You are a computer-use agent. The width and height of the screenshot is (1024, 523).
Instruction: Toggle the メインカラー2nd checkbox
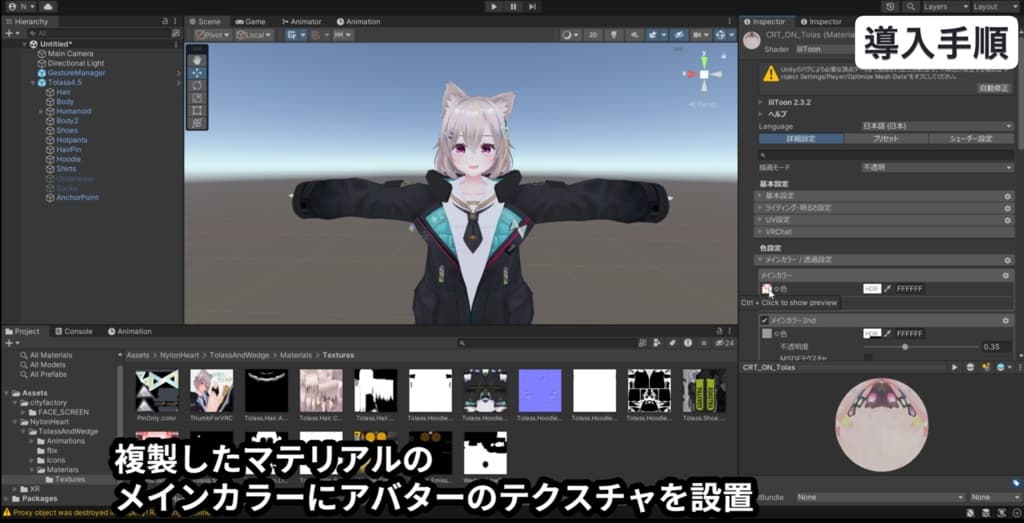[x=764, y=321]
